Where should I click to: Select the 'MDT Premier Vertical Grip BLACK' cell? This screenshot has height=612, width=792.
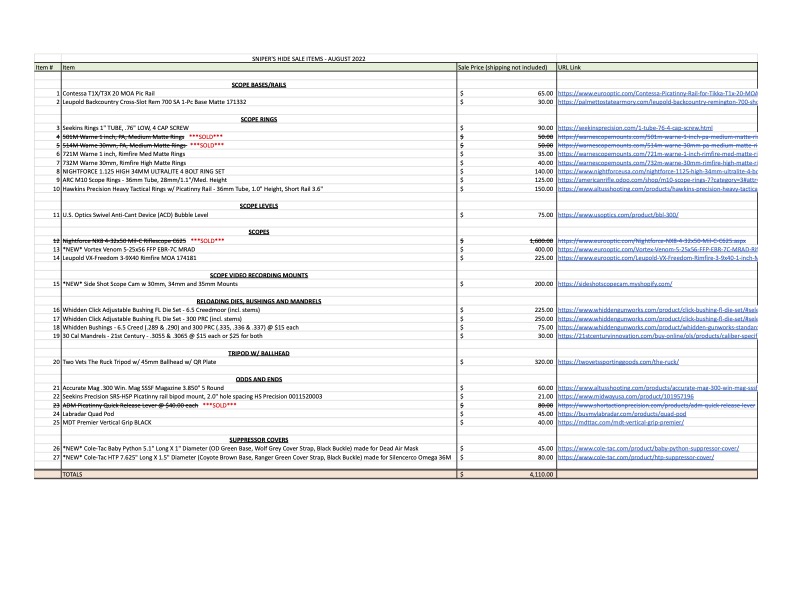(259, 423)
